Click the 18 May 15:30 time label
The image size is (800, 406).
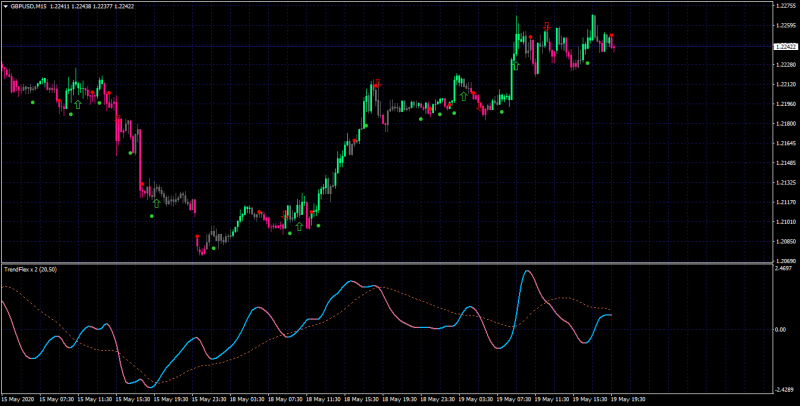(362, 399)
